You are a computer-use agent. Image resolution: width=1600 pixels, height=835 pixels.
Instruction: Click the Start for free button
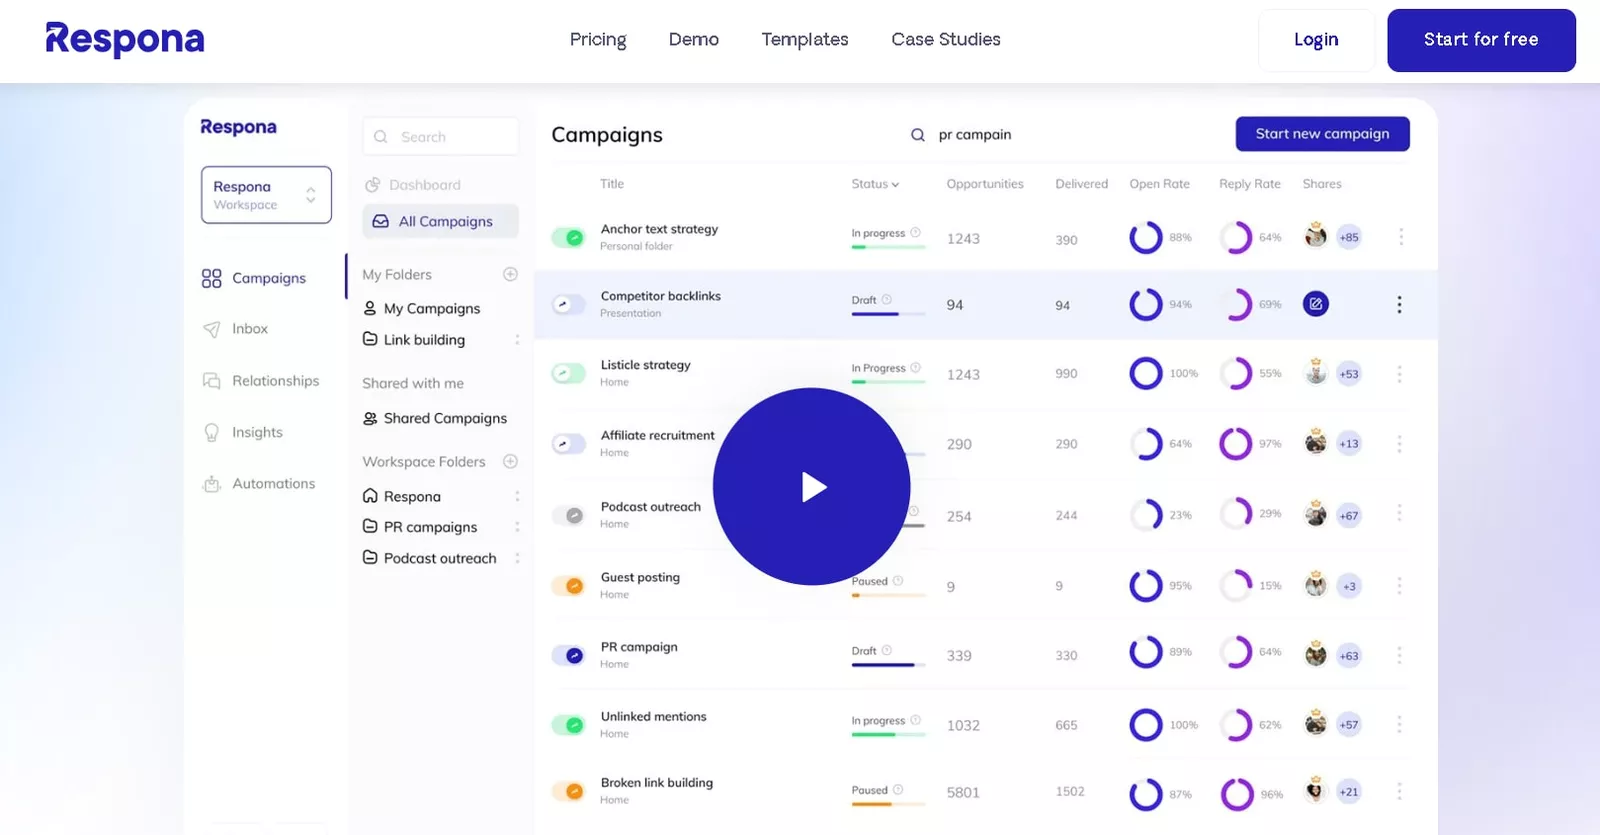pos(1481,40)
